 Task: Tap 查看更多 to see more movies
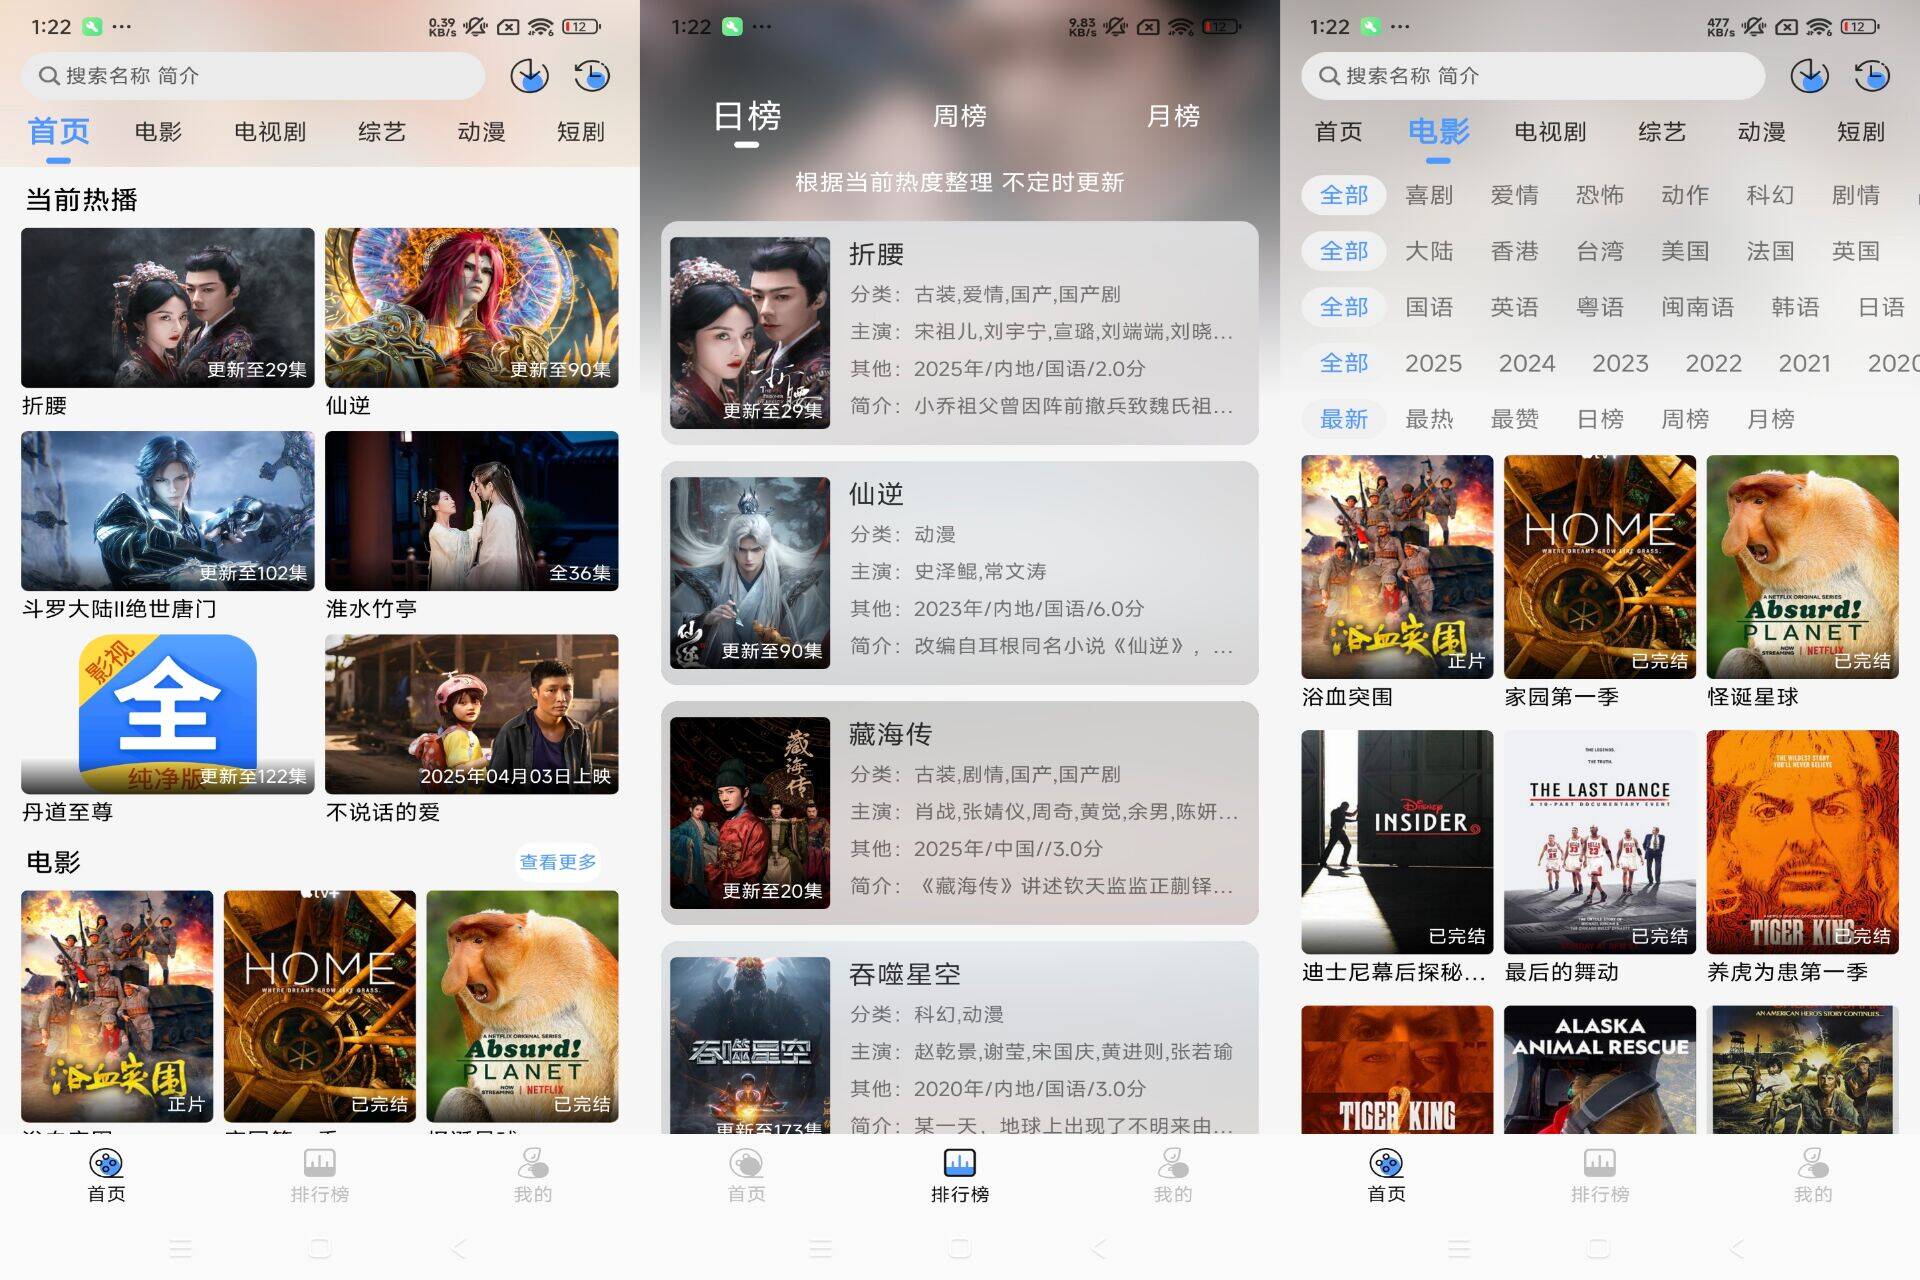click(557, 860)
